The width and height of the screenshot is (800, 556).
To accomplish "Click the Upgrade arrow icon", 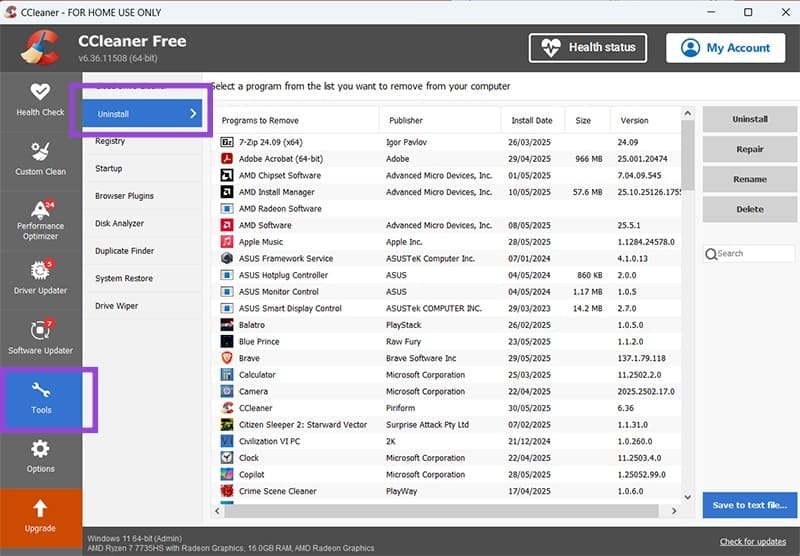I will click(41, 510).
